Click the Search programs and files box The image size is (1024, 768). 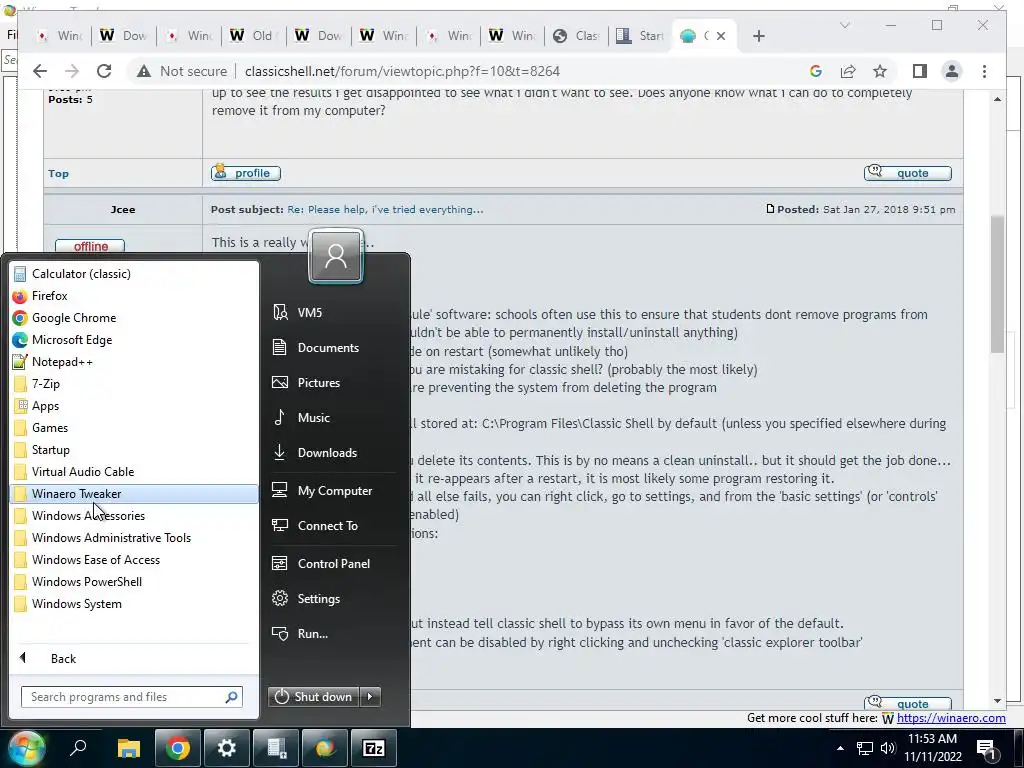(x=123, y=697)
